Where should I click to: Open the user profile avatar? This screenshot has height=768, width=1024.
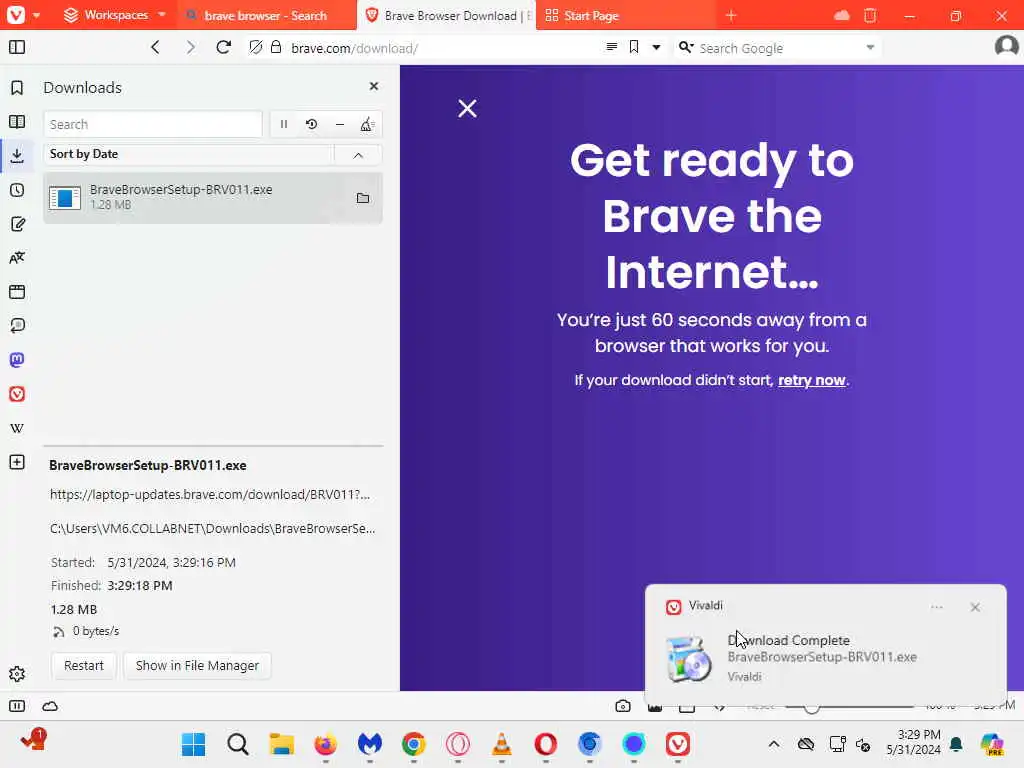pos(1006,47)
